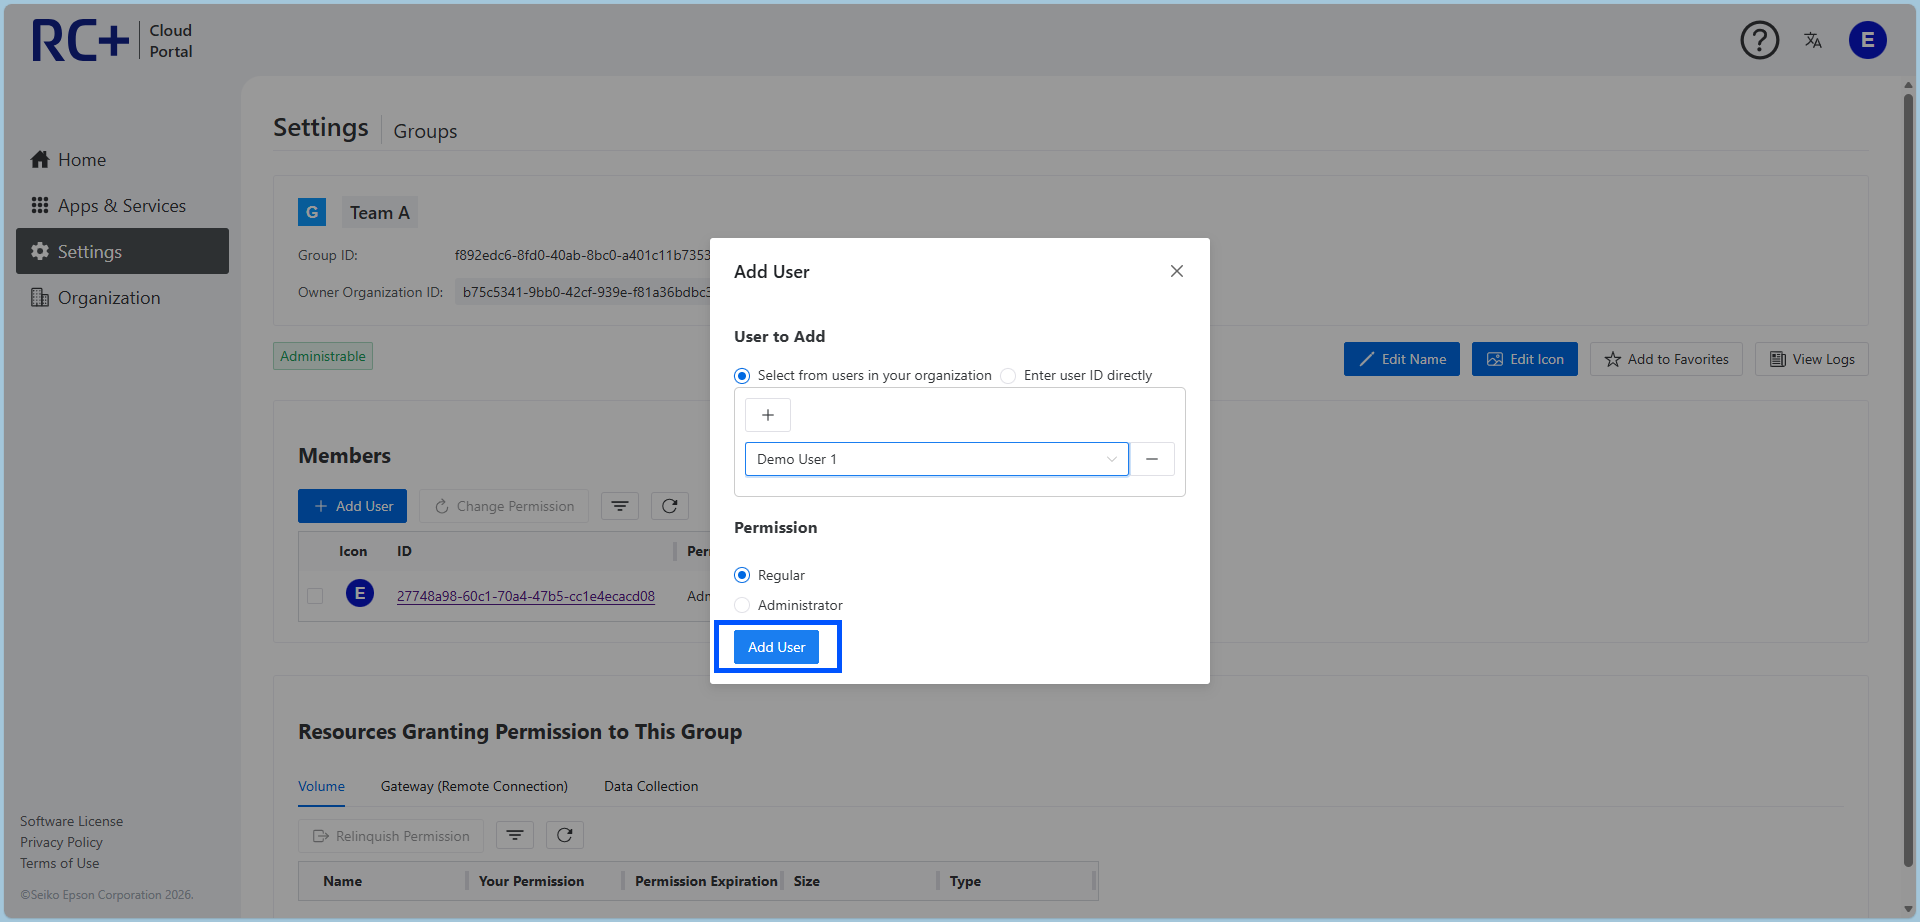
Task: Close the Add User dialog
Action: coord(1177,271)
